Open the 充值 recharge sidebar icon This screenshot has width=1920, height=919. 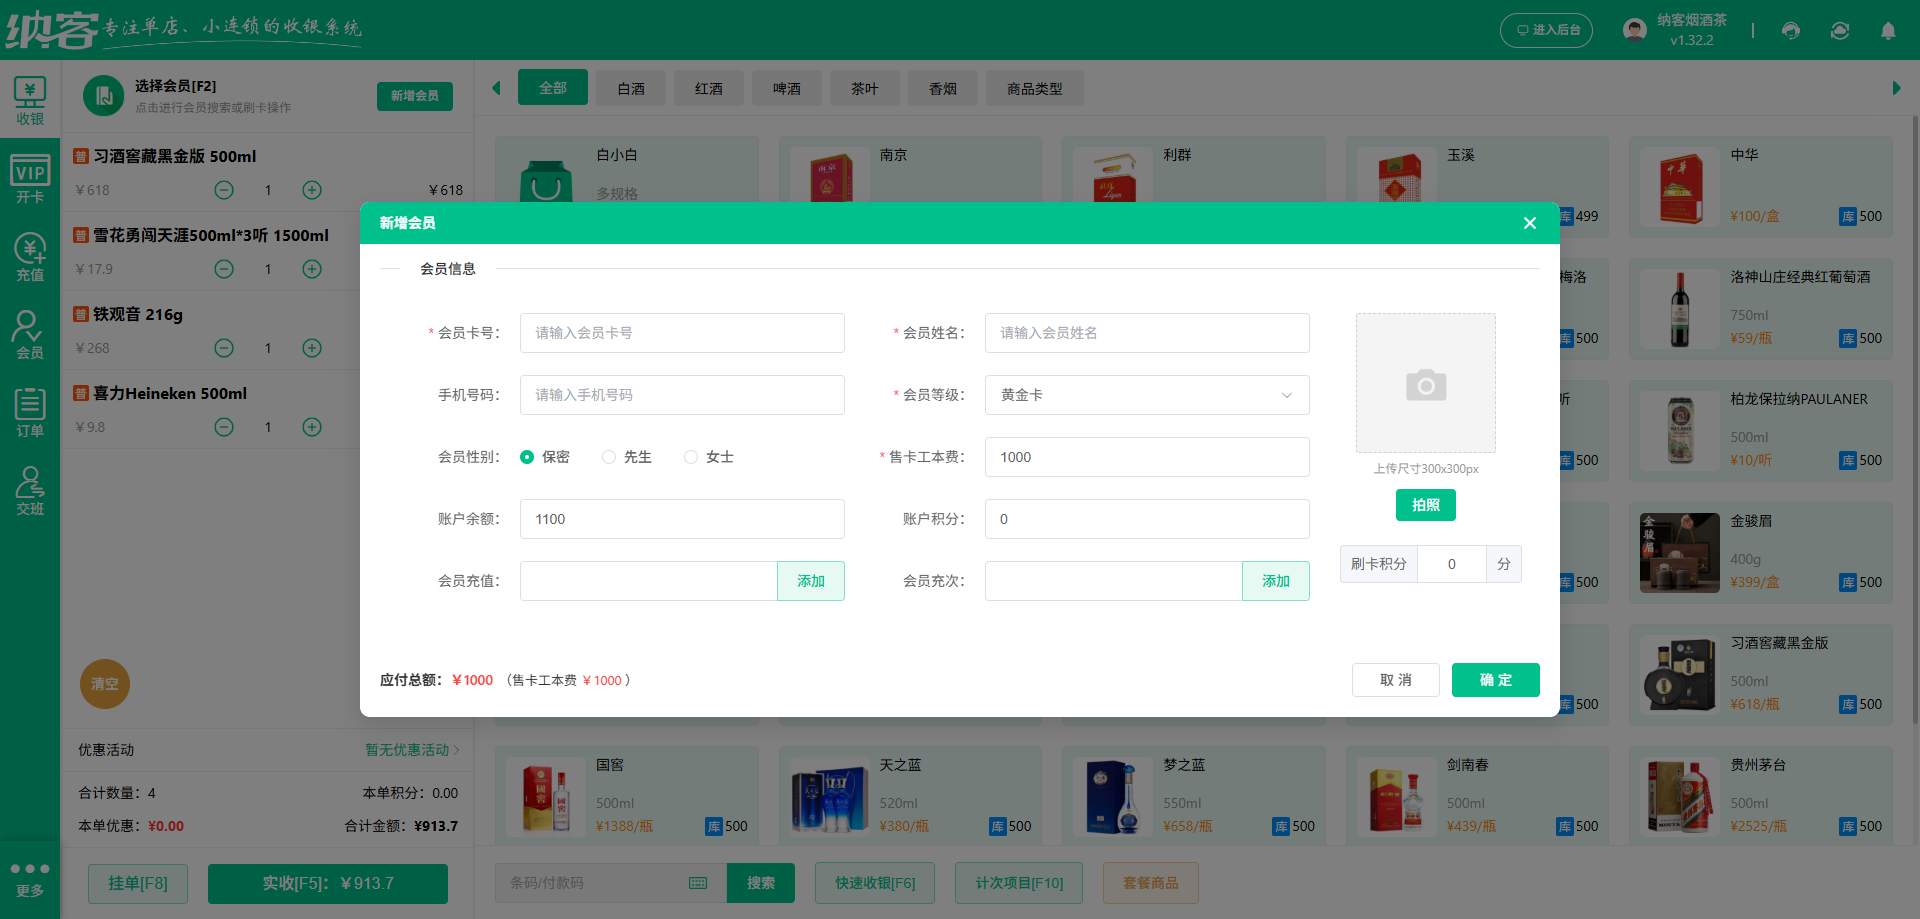(30, 256)
